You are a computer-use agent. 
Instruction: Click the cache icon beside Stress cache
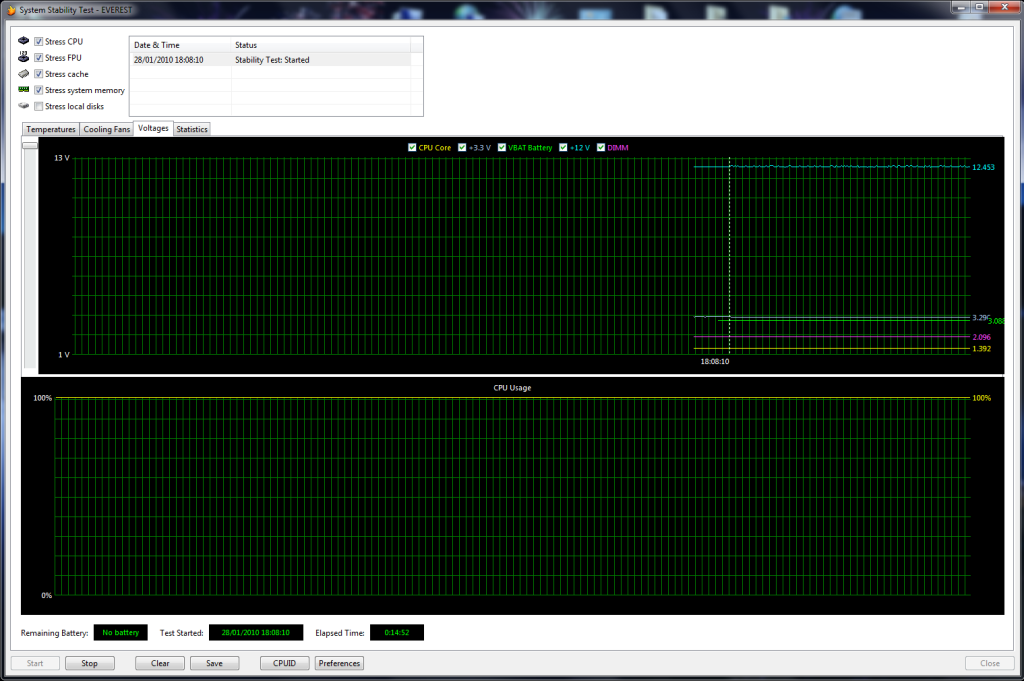pyautogui.click(x=23, y=74)
